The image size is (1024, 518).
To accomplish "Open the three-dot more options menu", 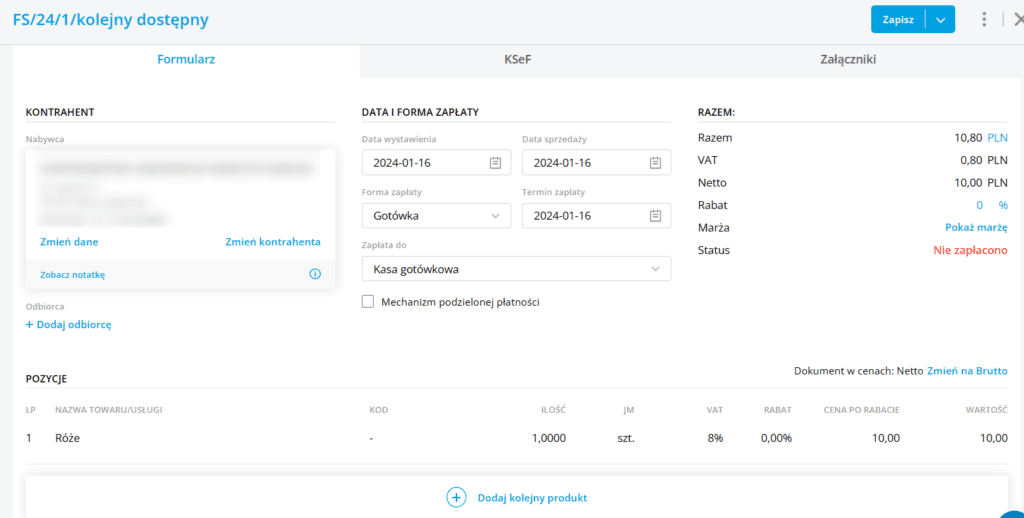I will coord(984,20).
